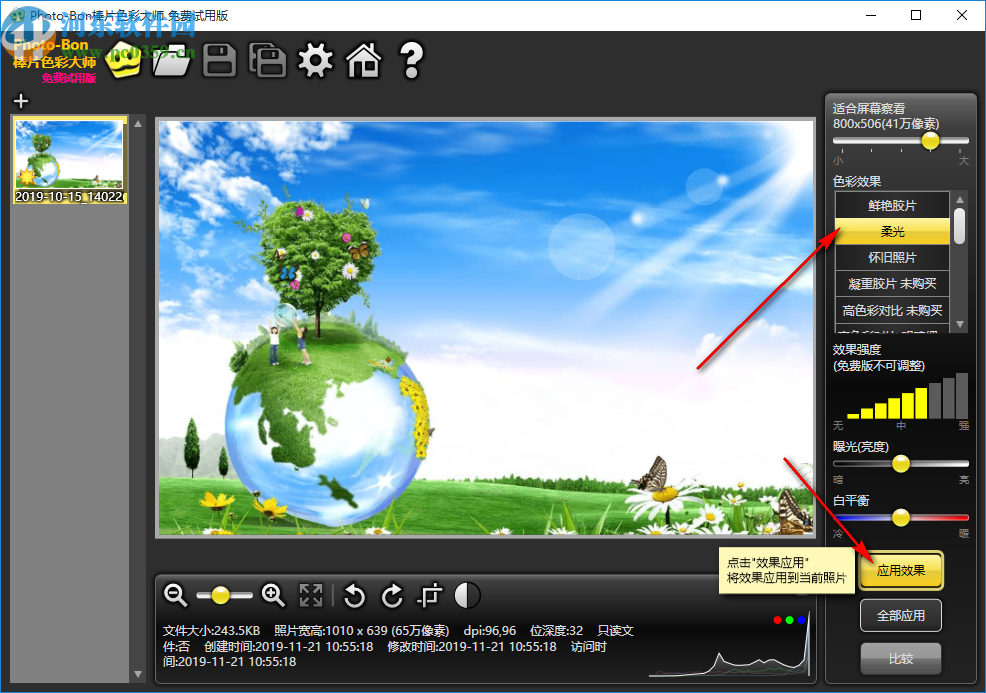Minimize the Photo-Bon window
This screenshot has height=693, width=986.
(x=871, y=15)
